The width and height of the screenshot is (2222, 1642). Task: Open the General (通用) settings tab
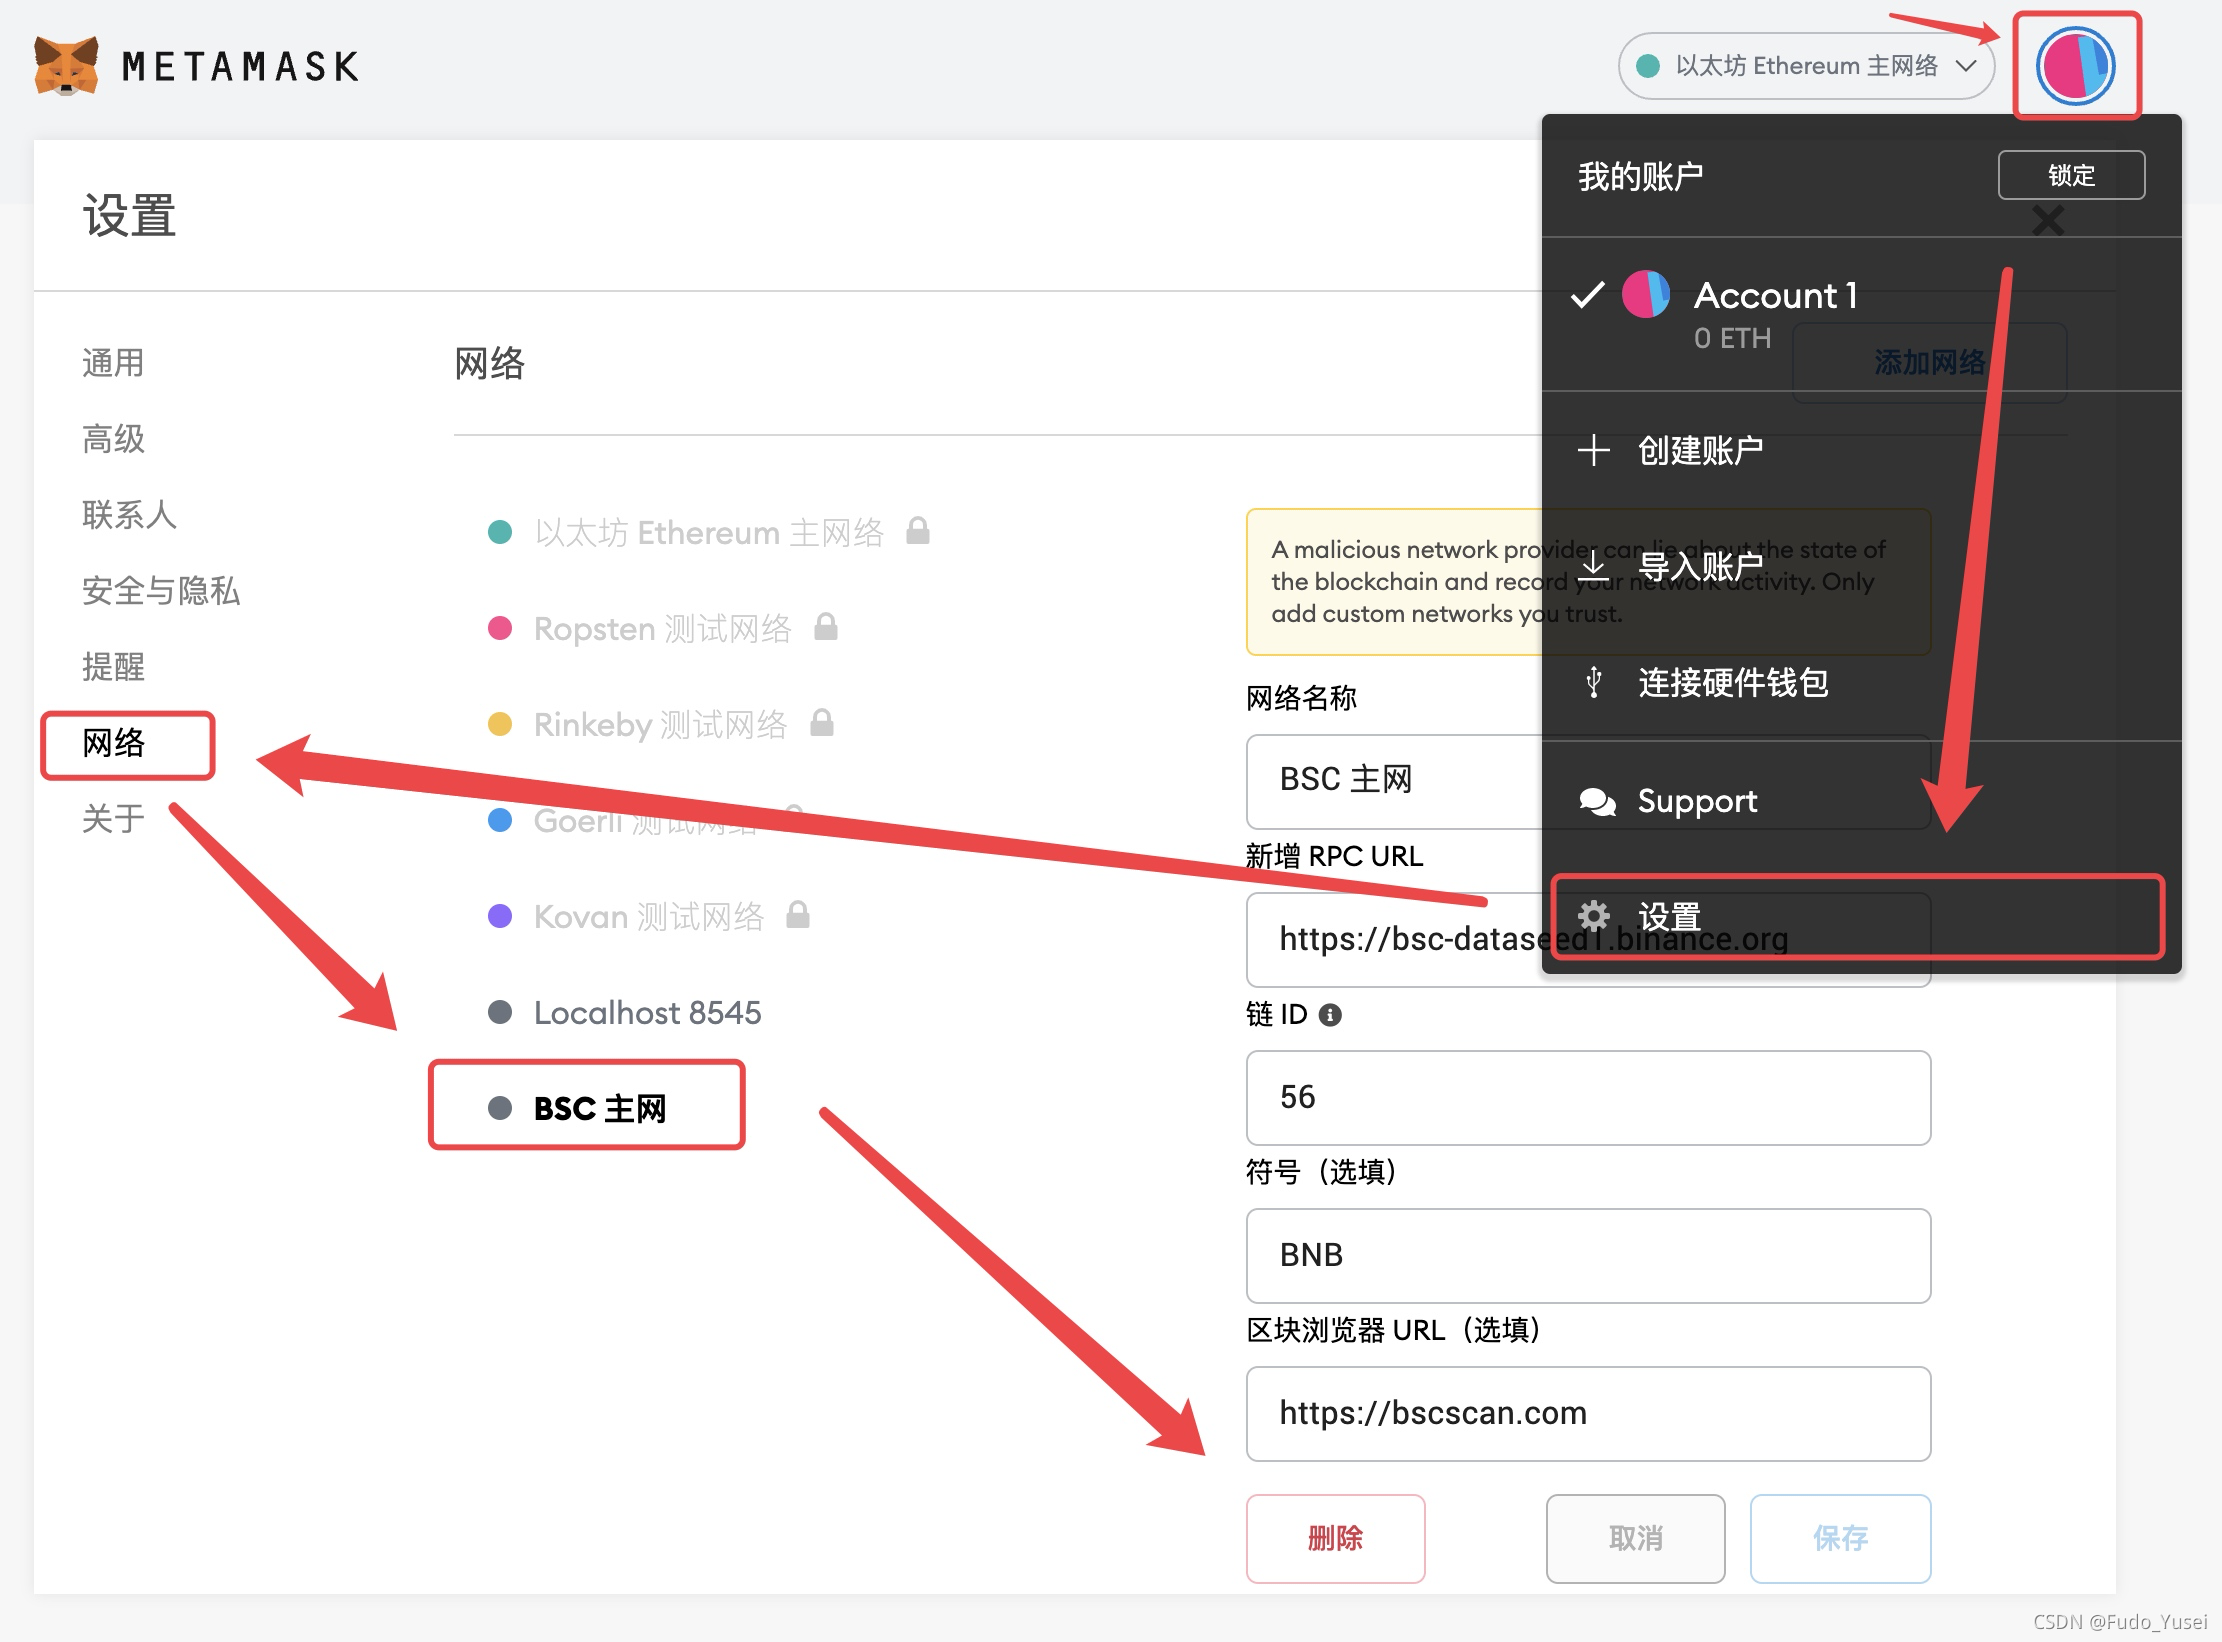click(x=113, y=362)
